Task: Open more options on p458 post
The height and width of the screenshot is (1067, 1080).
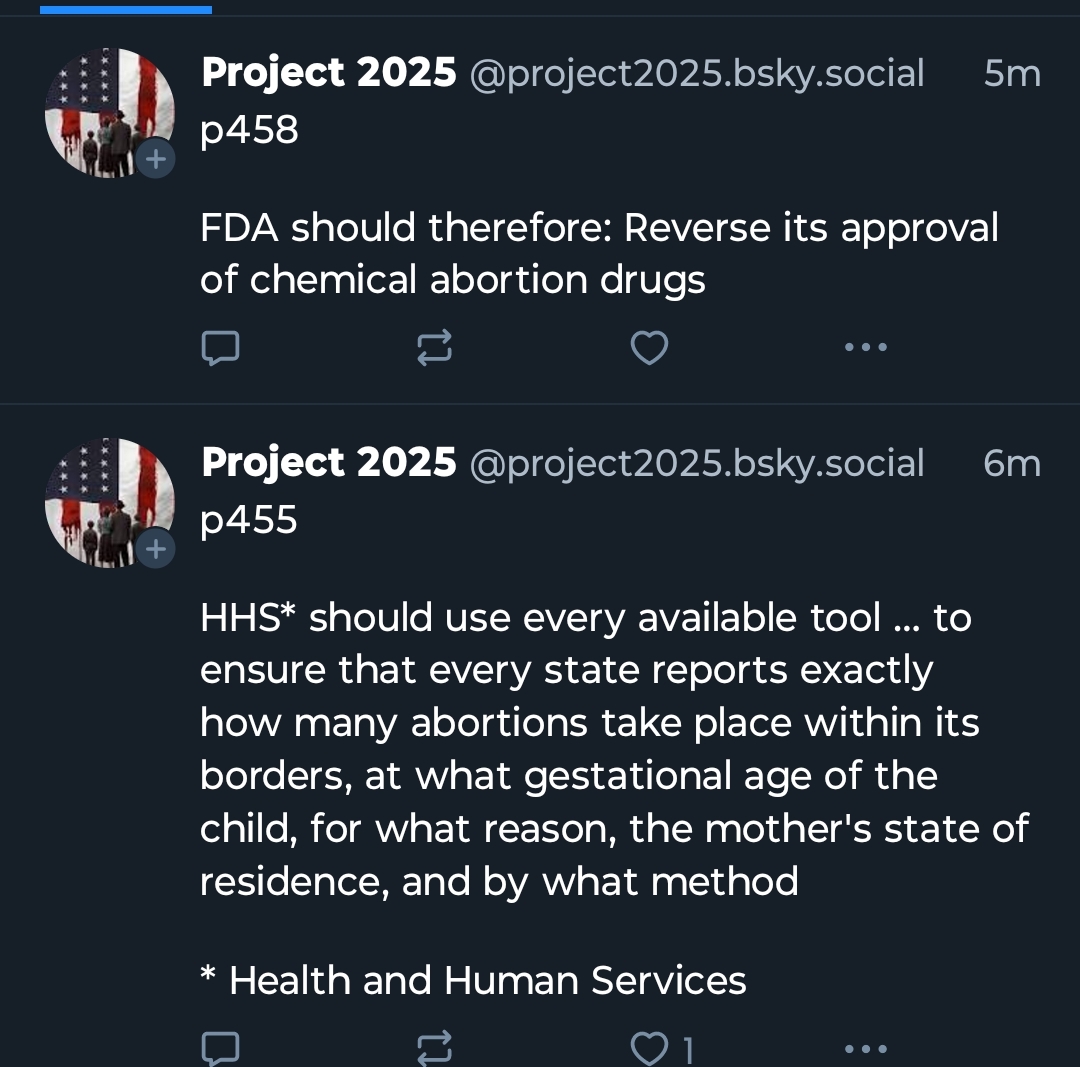Action: pyautogui.click(x=865, y=348)
